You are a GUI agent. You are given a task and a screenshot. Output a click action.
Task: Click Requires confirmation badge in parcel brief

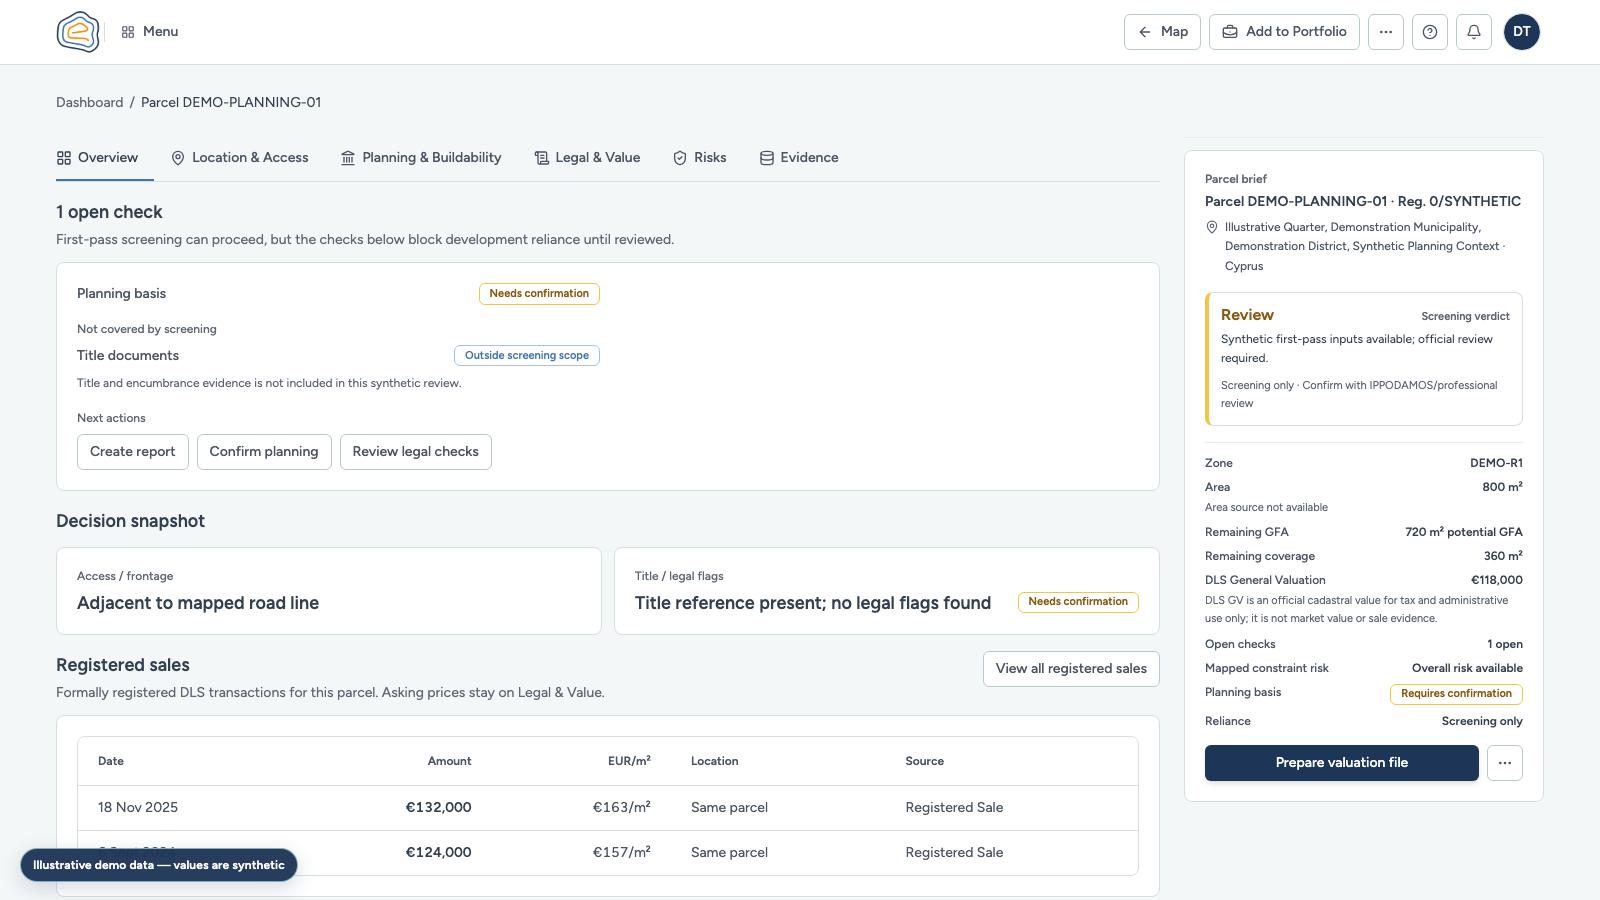coord(1456,694)
